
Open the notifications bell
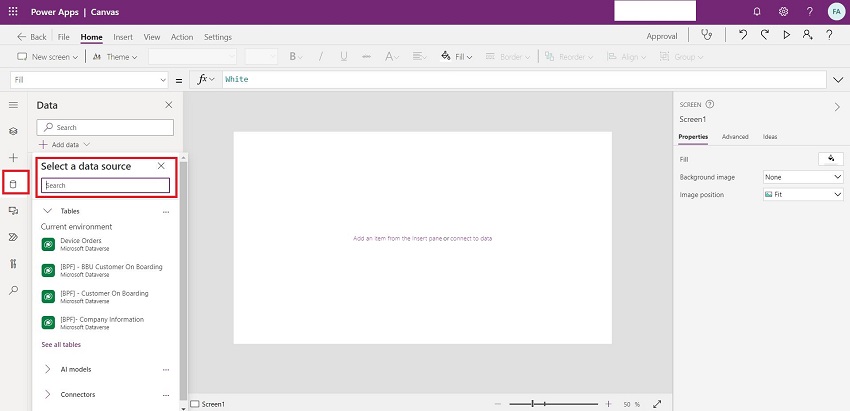[x=757, y=12]
